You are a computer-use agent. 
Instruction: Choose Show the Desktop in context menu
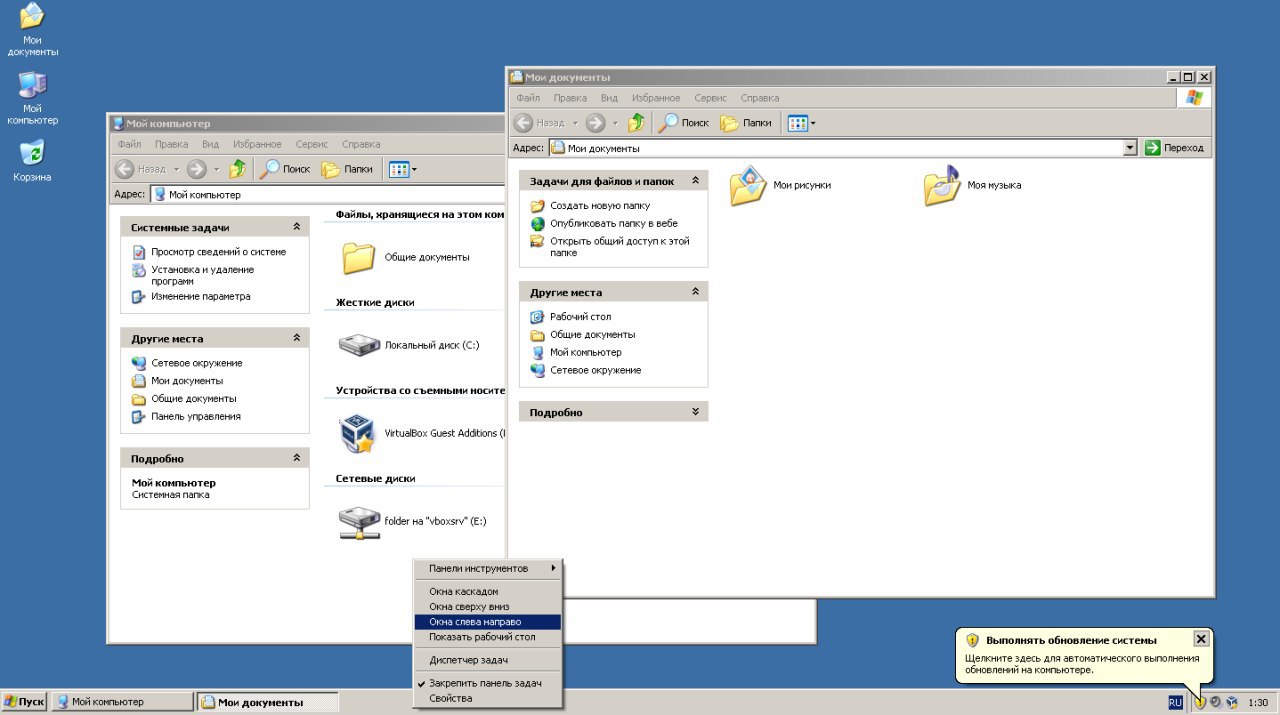pos(489,637)
